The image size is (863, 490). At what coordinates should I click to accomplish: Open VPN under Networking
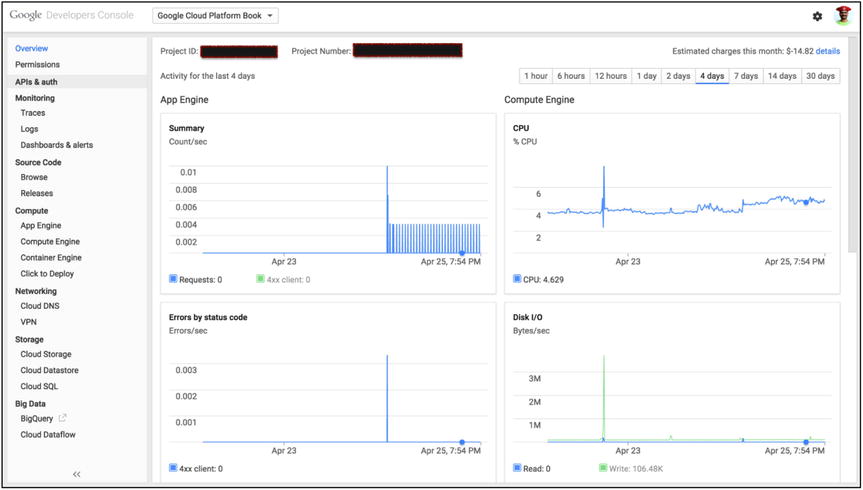(29, 322)
